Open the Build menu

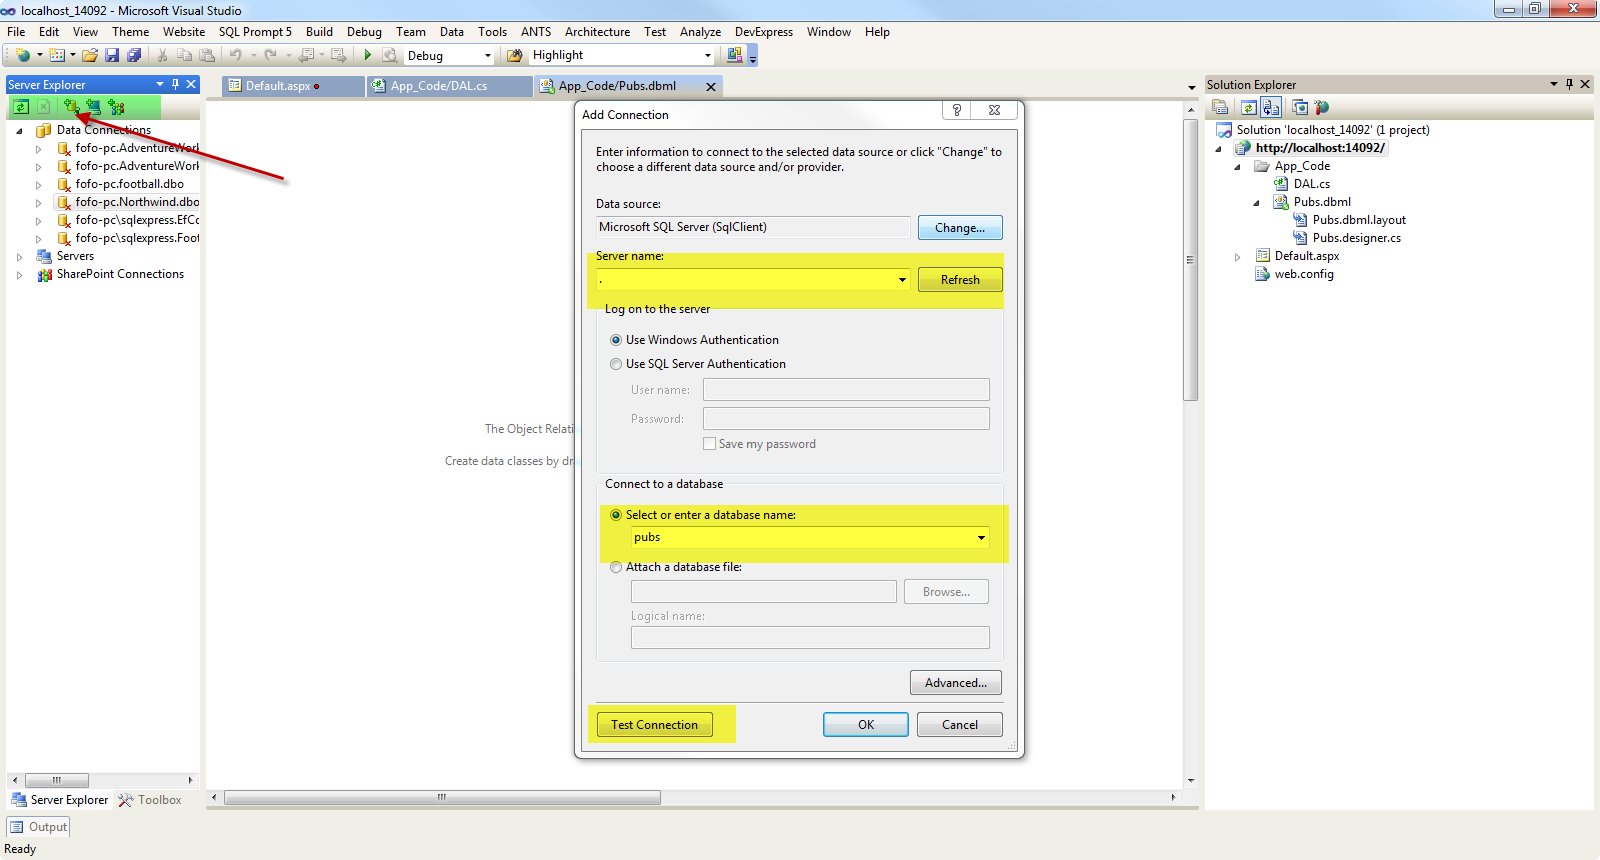[319, 32]
